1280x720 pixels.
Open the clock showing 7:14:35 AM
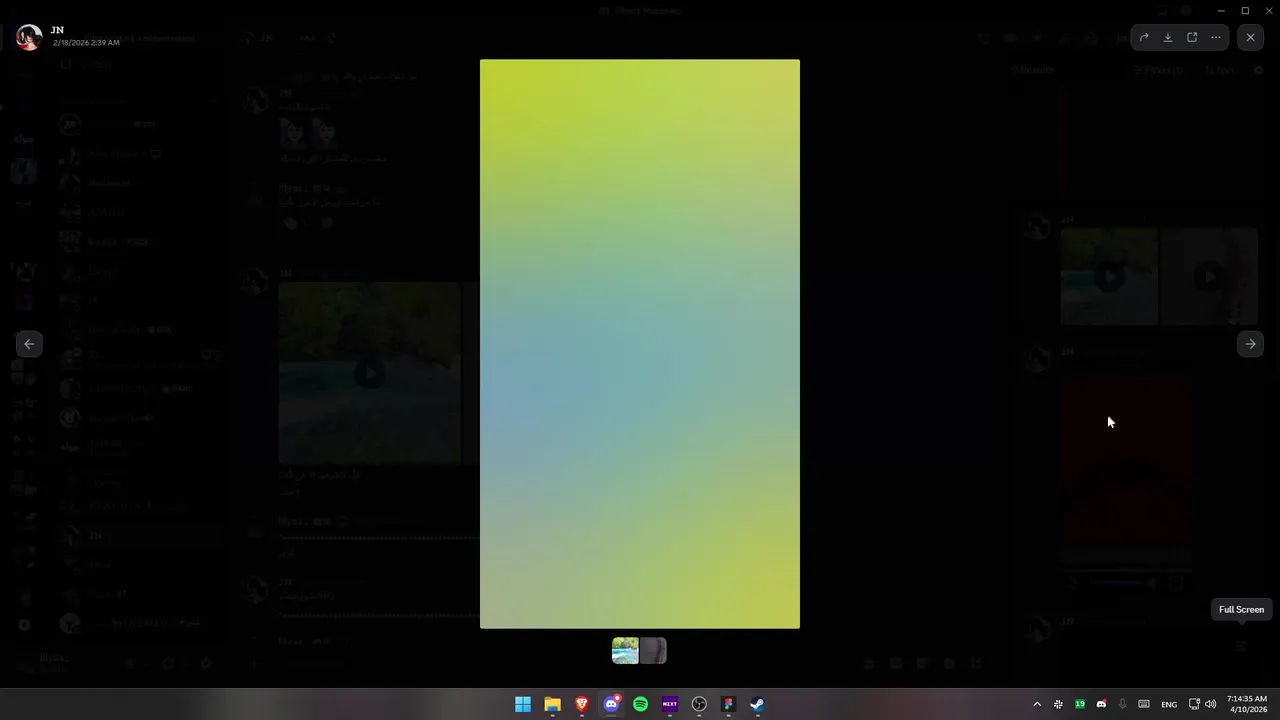coord(1248,704)
